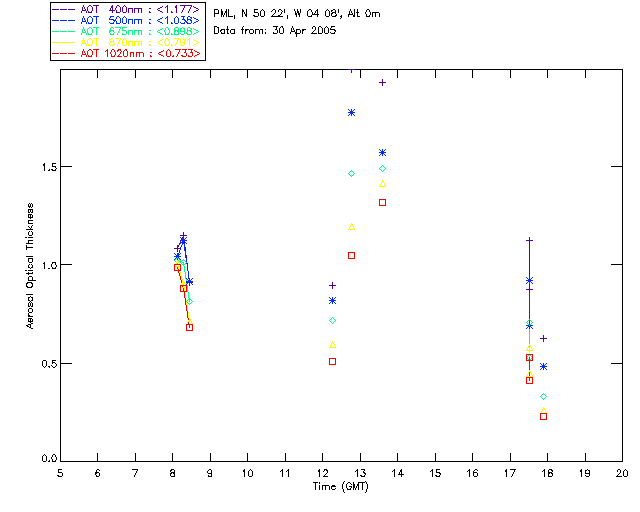Click y-axis tick label '1.5'
Image resolution: width=640 pixels, height=512 pixels.
[49, 167]
